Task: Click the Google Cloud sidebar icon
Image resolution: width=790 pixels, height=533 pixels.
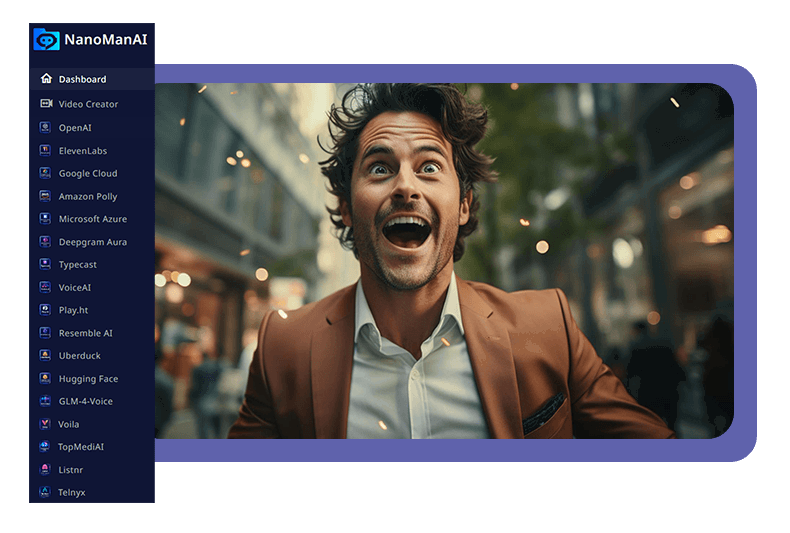Action: (46, 173)
